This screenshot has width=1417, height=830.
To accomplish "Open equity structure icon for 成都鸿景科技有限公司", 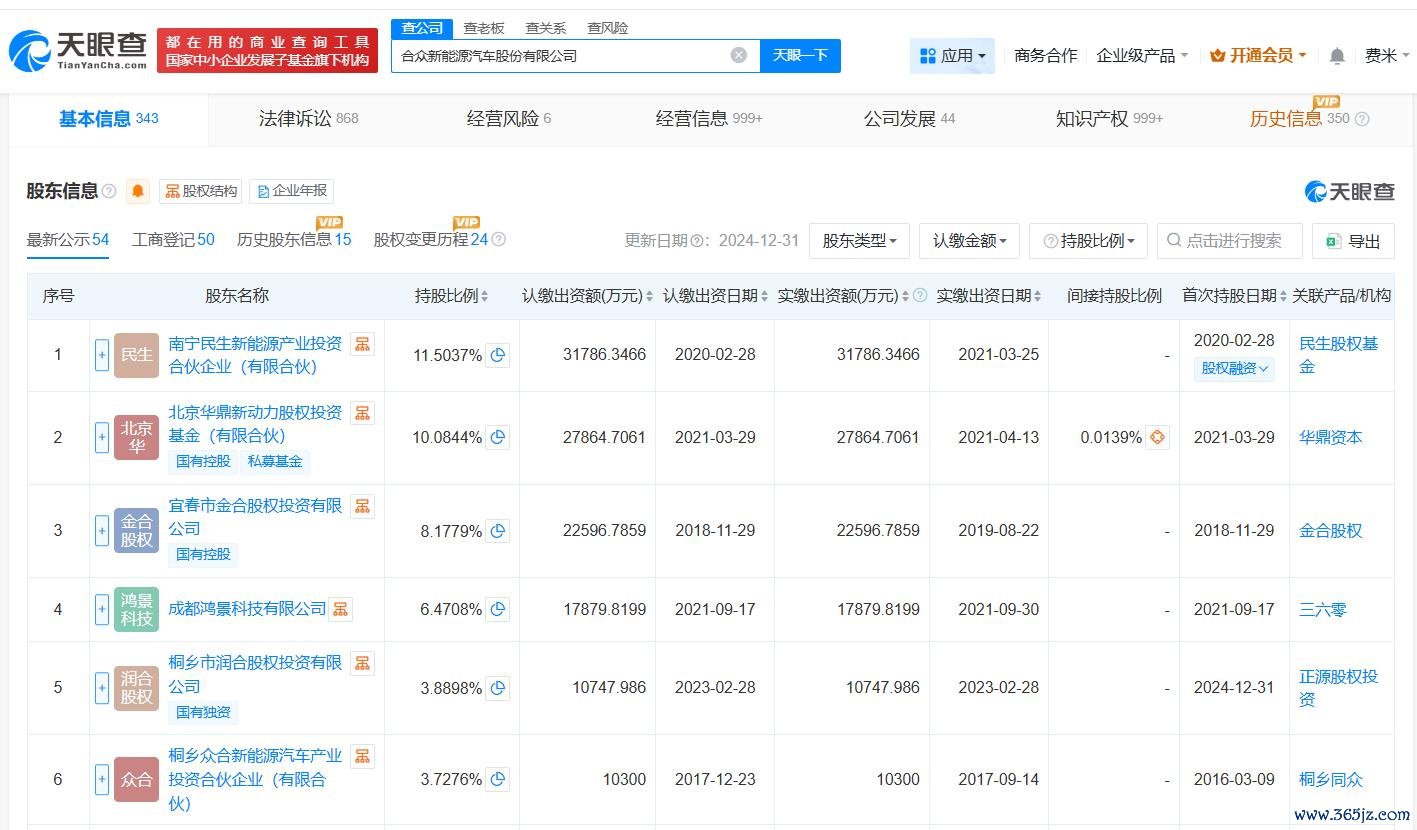I will click(x=341, y=609).
